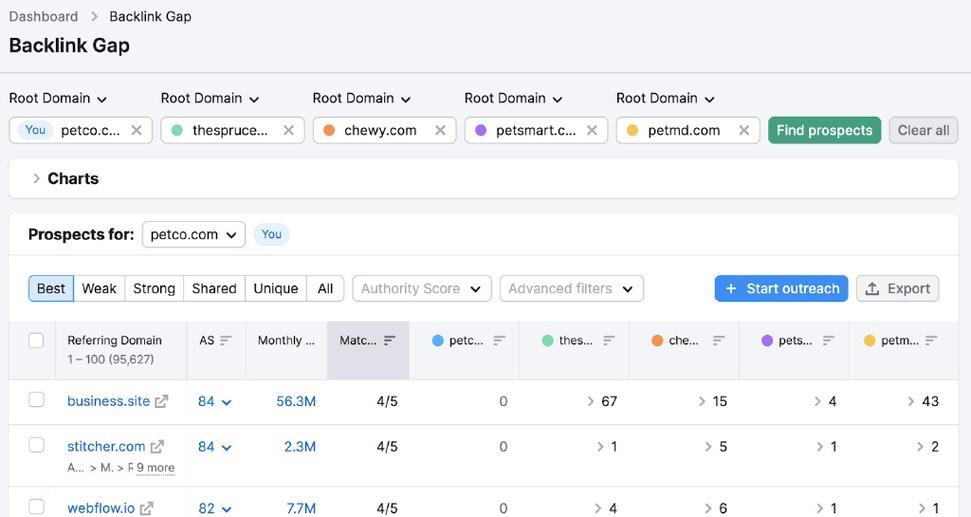Open webflow.io external link icon
Screen dimensions: 971x517
point(146,508)
